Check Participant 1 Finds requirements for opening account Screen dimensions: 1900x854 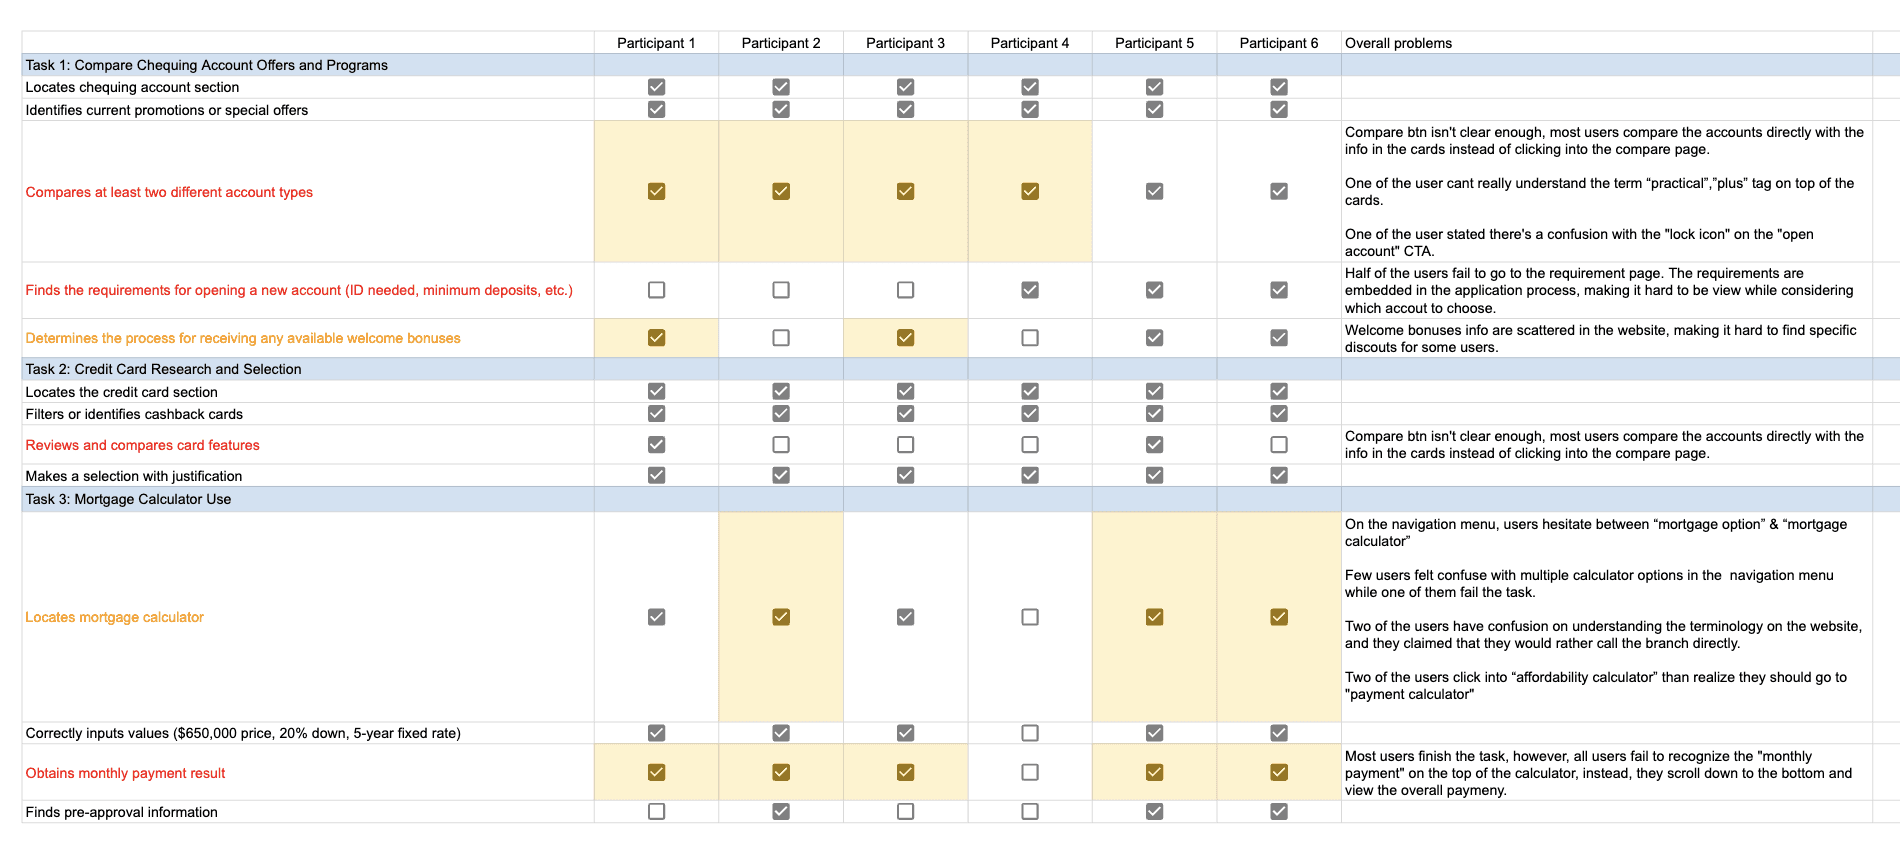point(656,290)
